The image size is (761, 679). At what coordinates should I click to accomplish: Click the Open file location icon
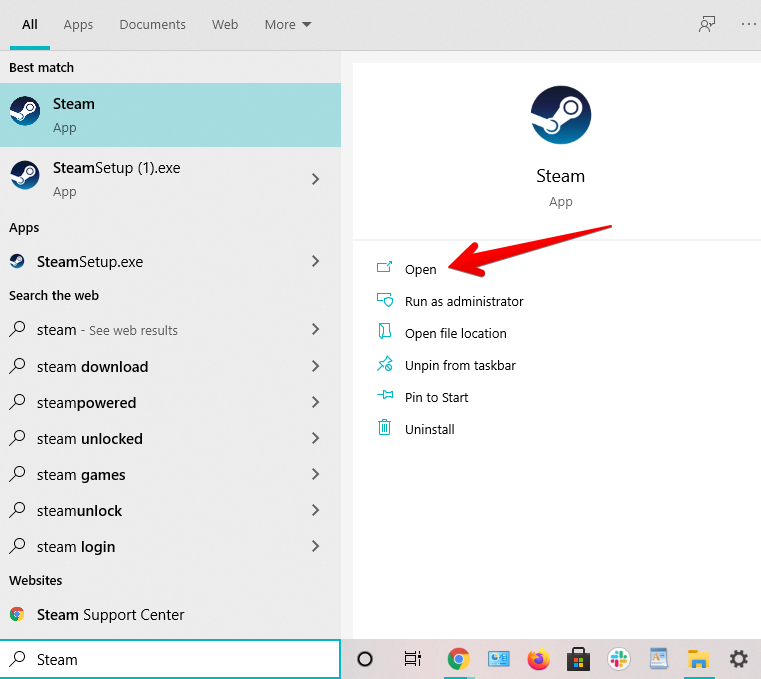click(384, 331)
